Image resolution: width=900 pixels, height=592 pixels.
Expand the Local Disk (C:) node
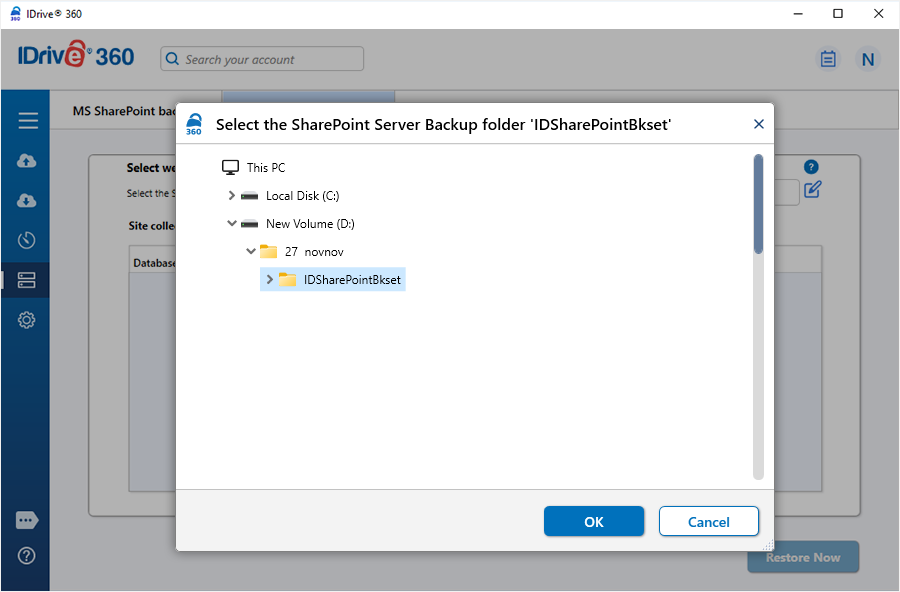pos(232,196)
